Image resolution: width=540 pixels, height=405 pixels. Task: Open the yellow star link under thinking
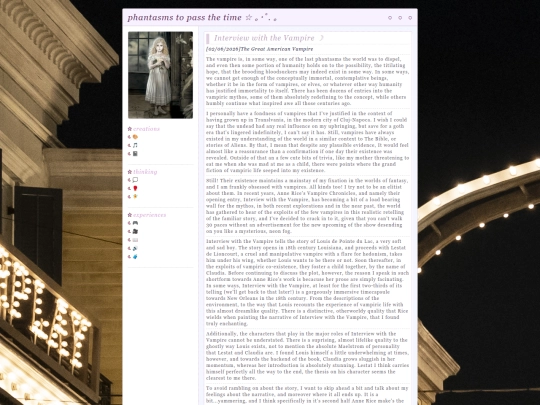pyautogui.click(x=135, y=197)
